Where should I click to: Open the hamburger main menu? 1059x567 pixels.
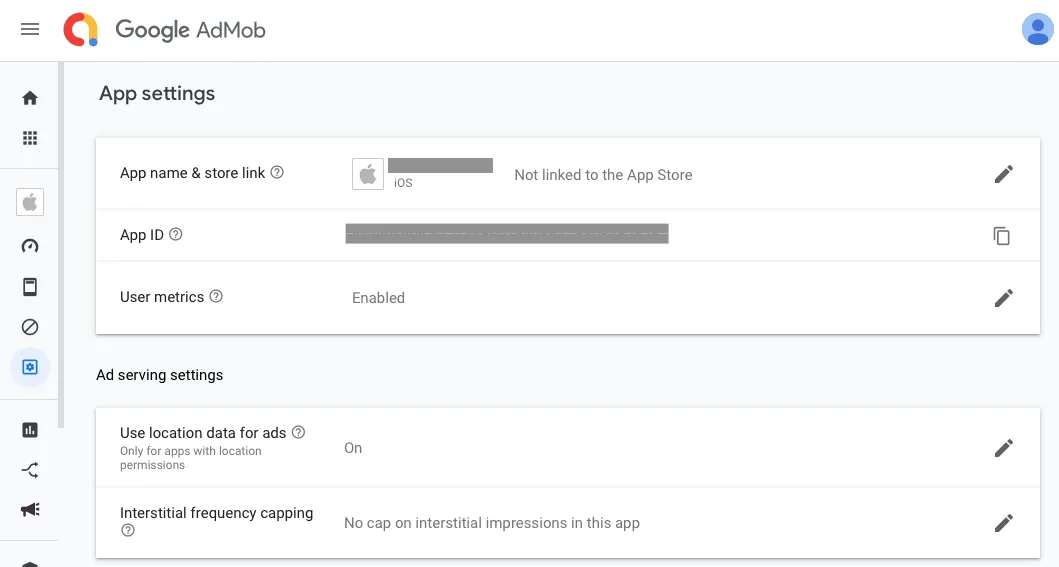30,30
